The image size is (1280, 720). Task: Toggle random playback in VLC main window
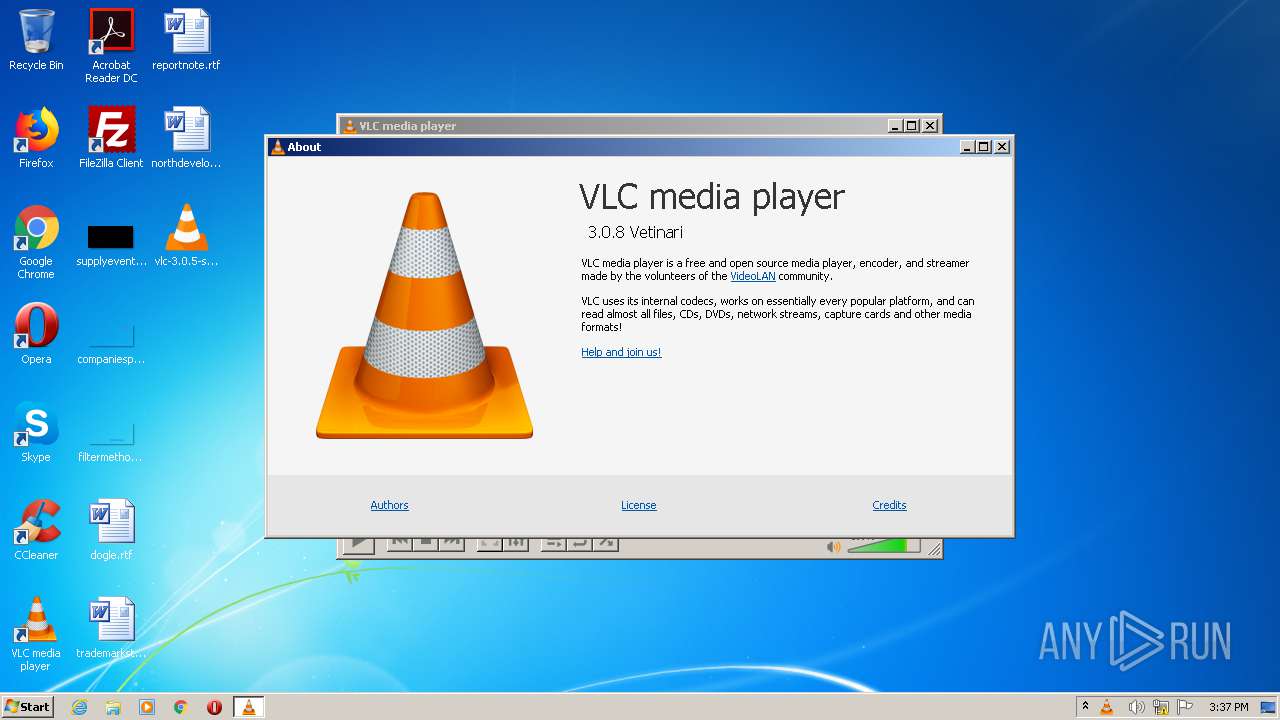605,543
